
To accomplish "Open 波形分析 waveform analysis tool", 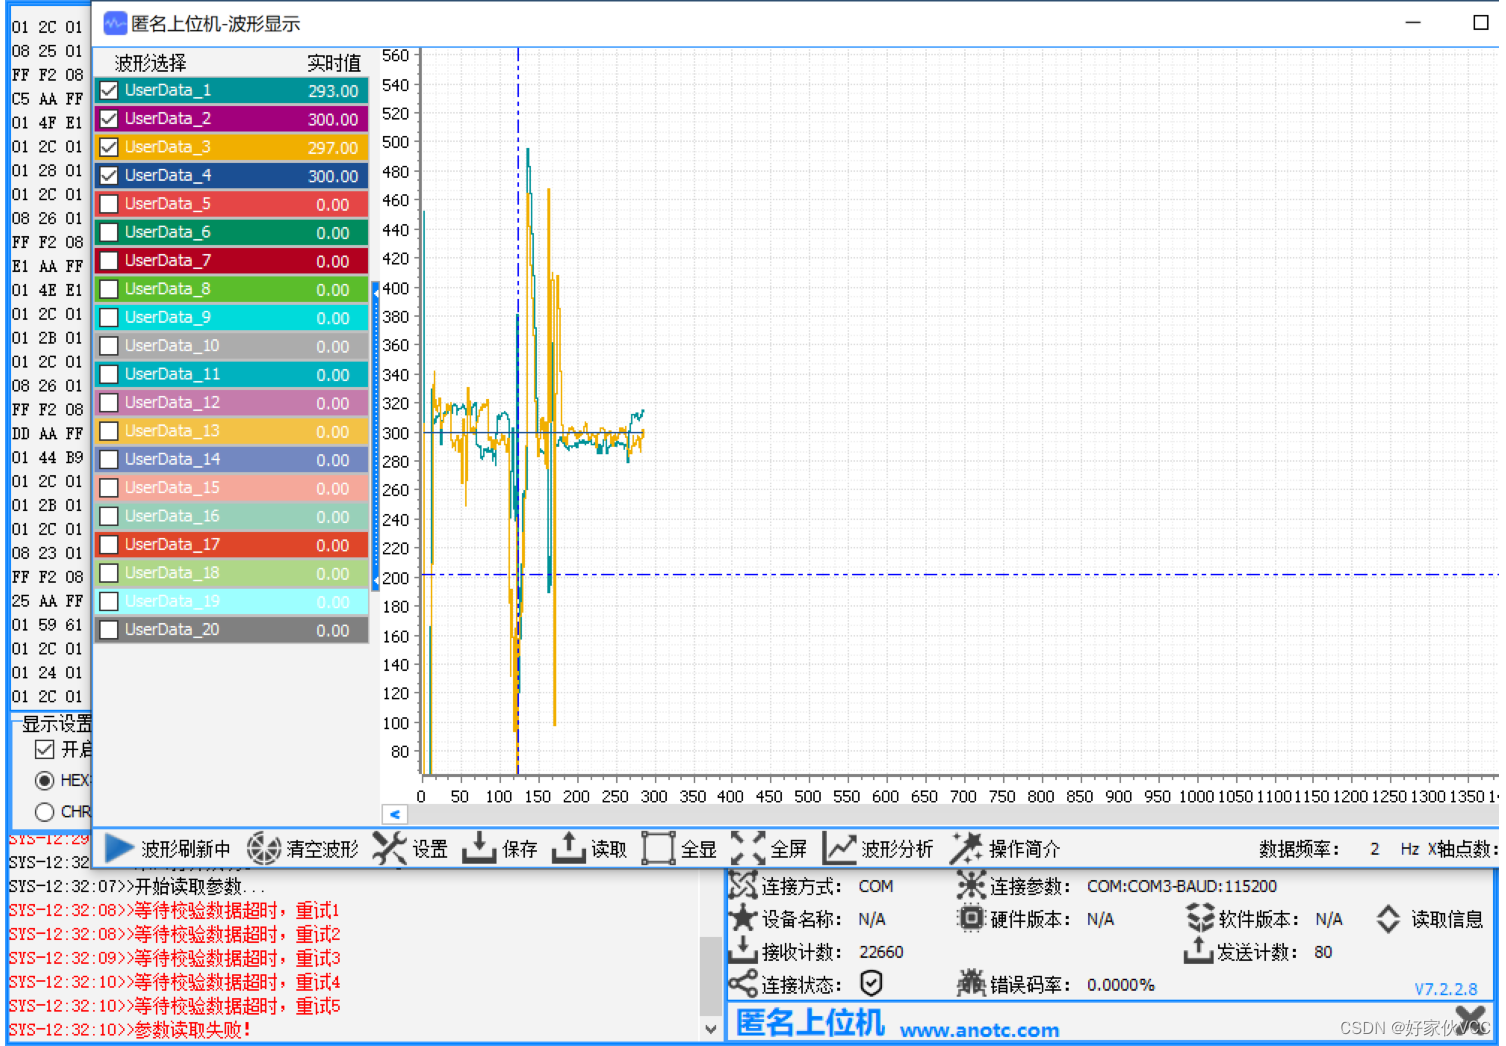I will (839, 848).
